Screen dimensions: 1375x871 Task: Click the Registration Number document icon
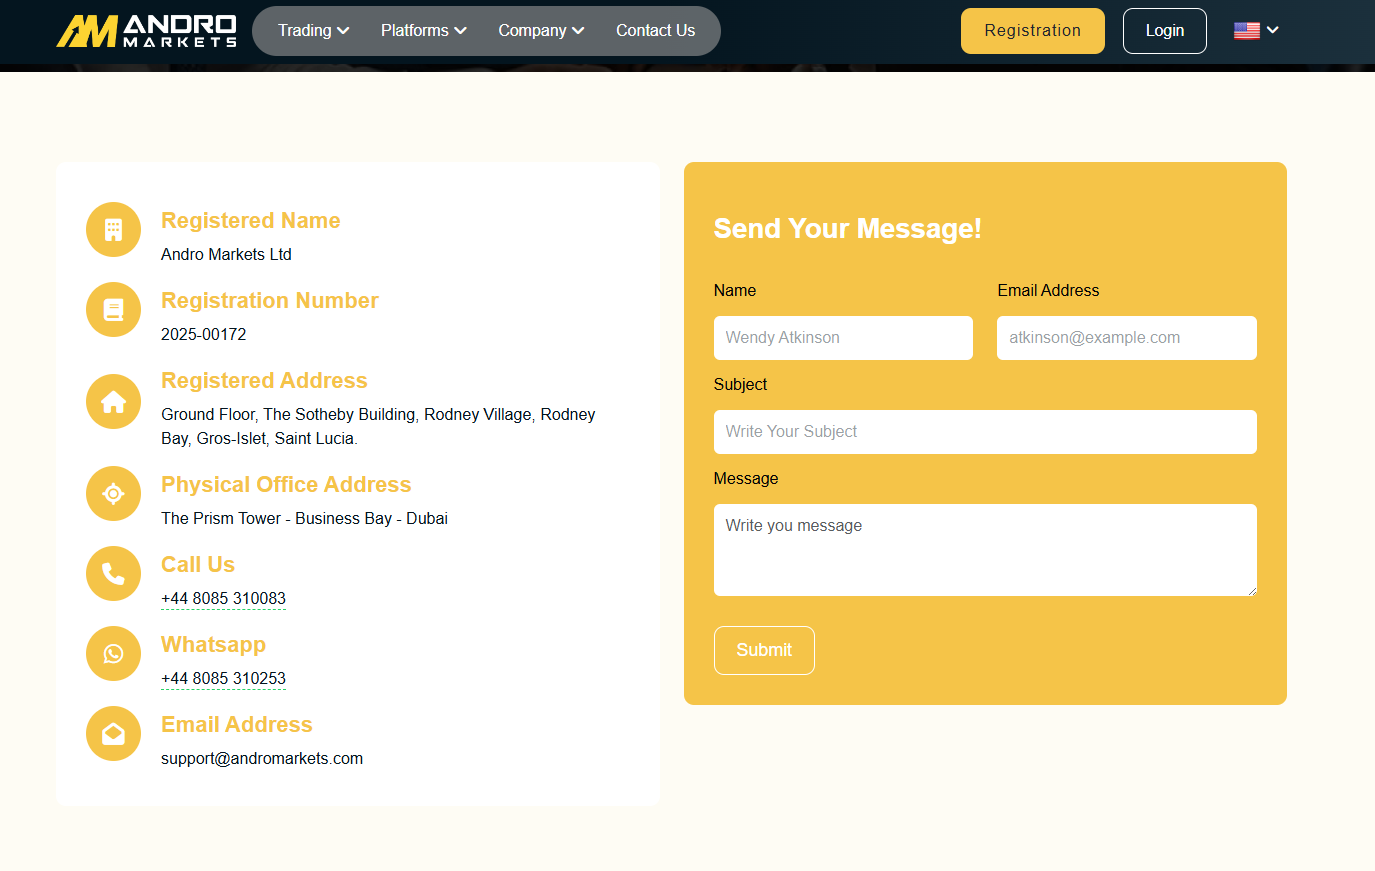114,310
